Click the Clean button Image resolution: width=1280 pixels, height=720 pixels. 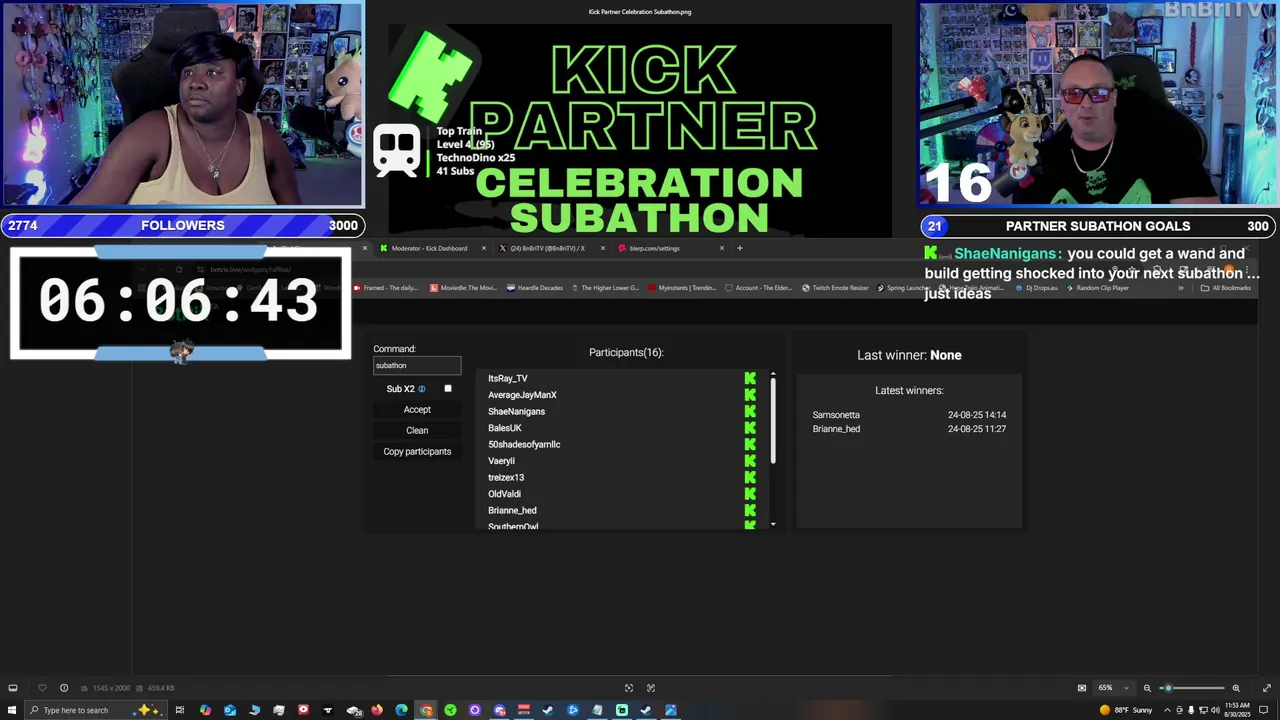click(417, 430)
